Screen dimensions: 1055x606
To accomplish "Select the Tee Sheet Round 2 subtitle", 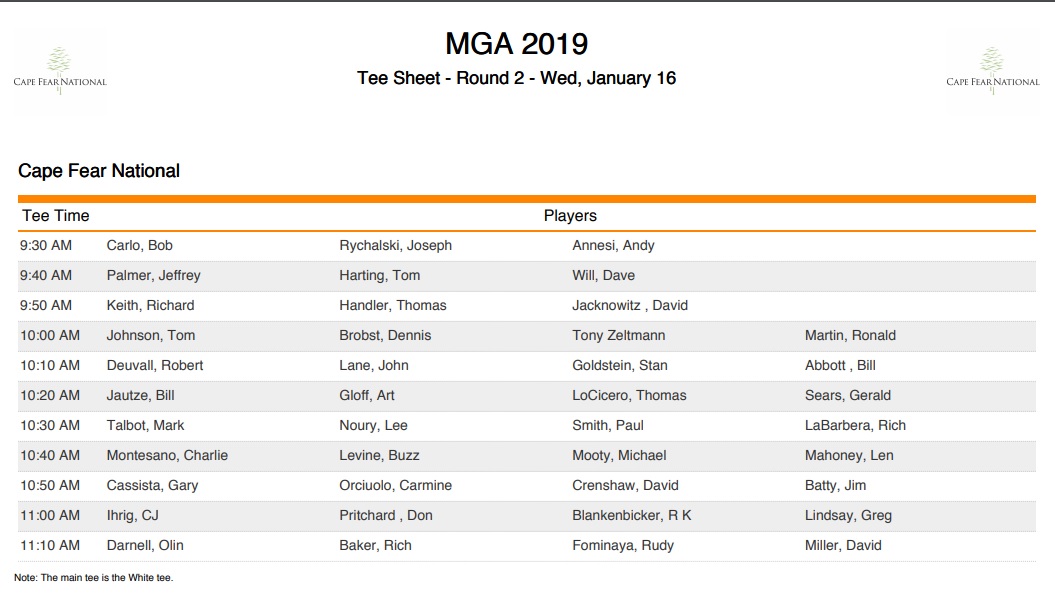I will coord(516,78).
